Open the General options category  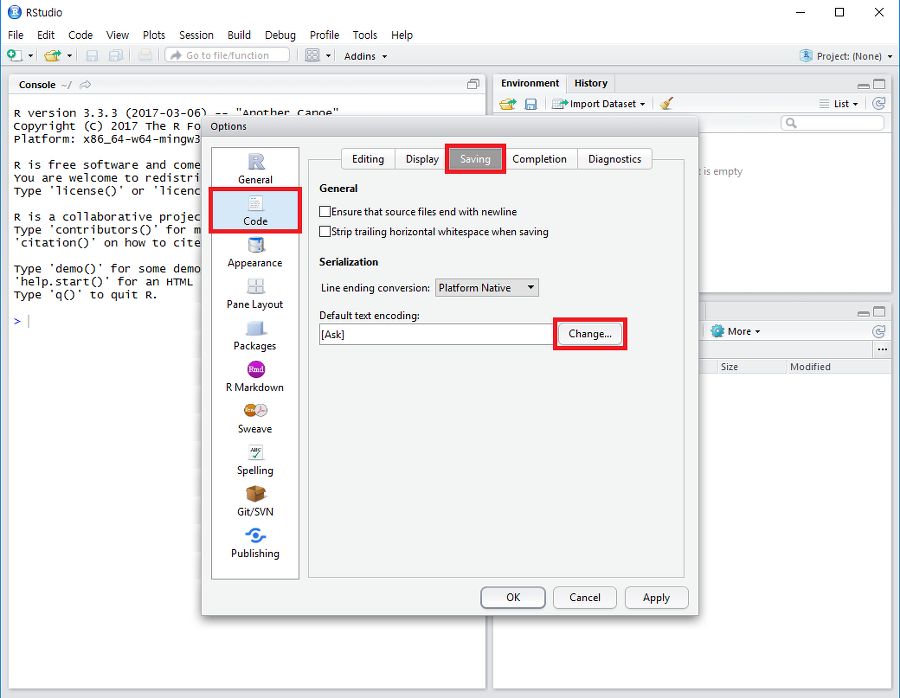(255, 169)
